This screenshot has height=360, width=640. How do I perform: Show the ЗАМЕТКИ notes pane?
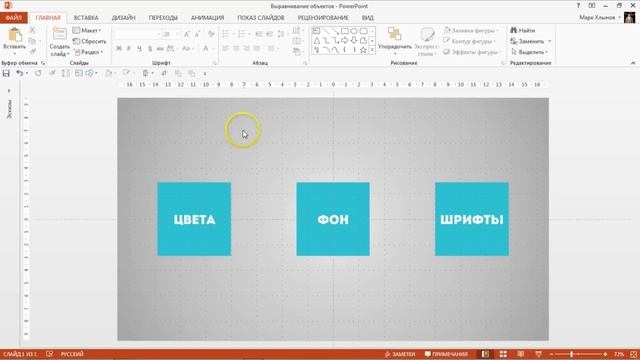(400, 354)
